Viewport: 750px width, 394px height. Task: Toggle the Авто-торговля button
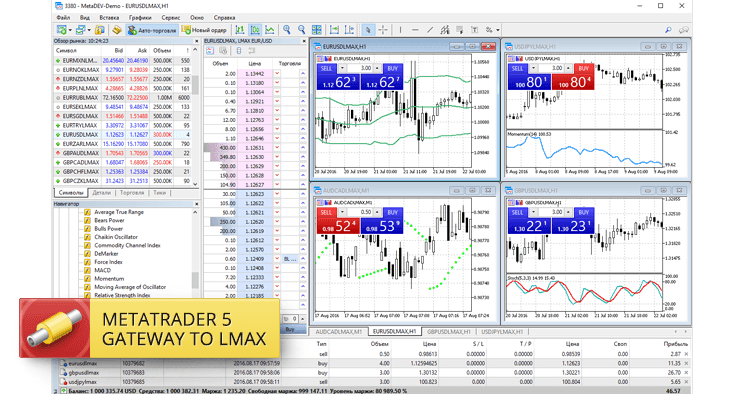click(152, 30)
